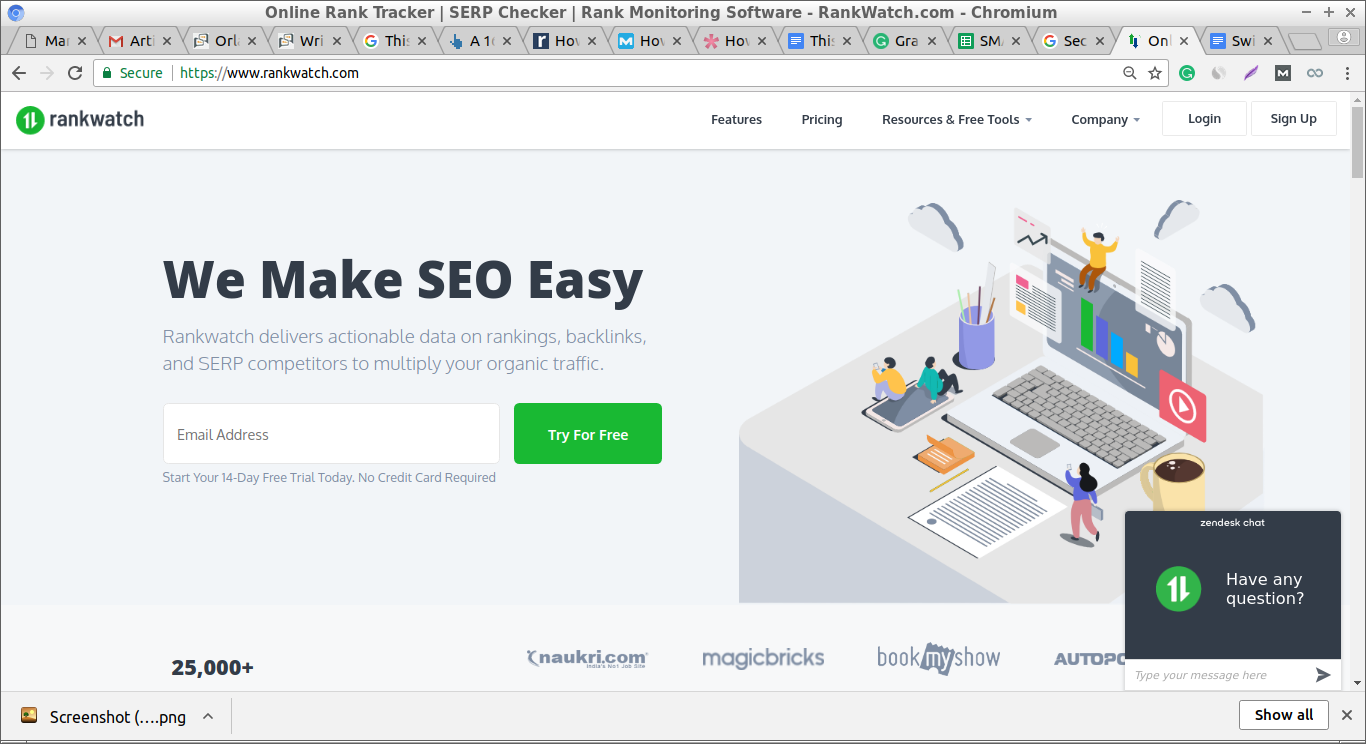Close the active rankwatch 'Onl' tab
Image resolution: width=1366 pixels, height=744 pixels.
pos(1184,41)
